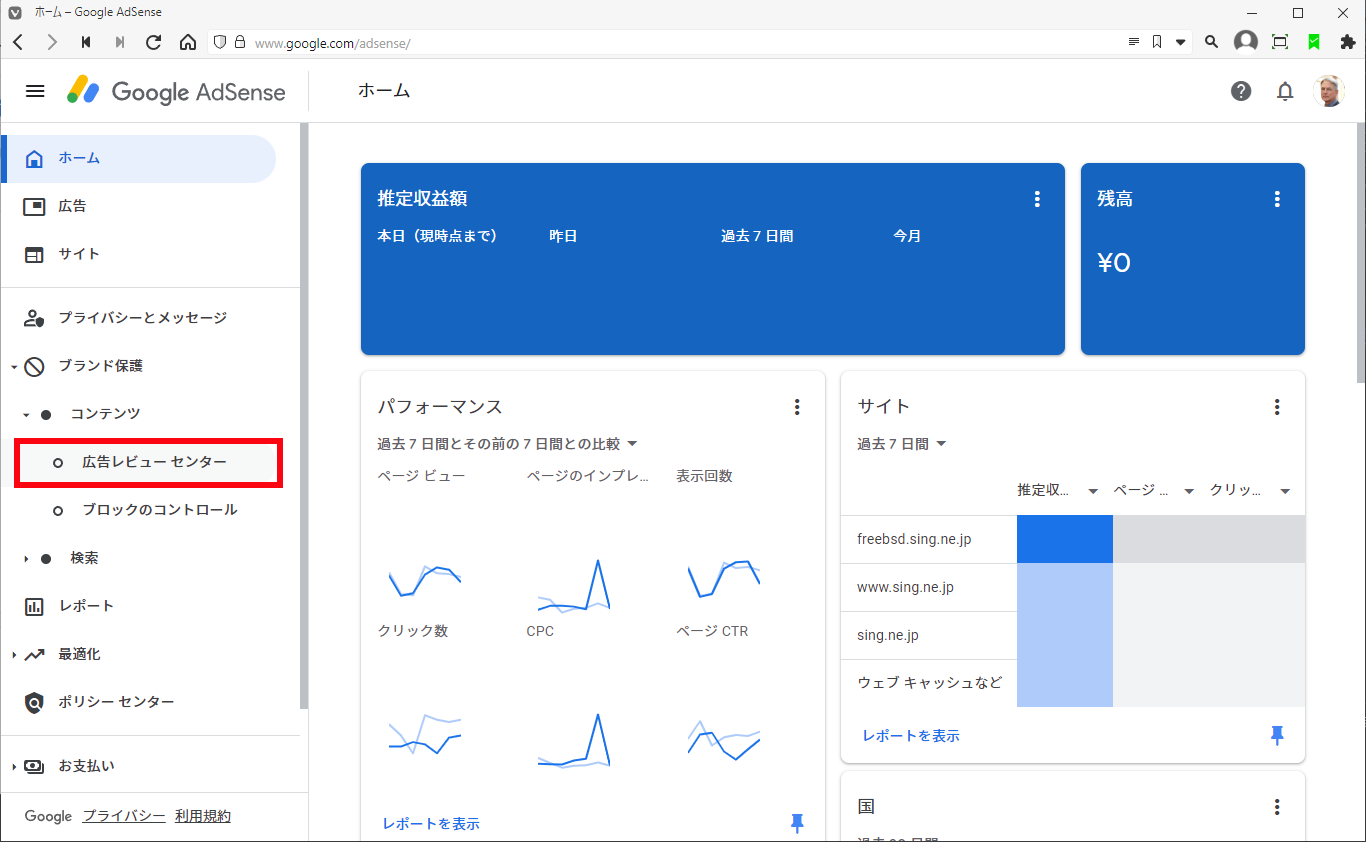Screen dimensions: 1366x842
Task: Open more options on 残高 card
Action: 1277,199
